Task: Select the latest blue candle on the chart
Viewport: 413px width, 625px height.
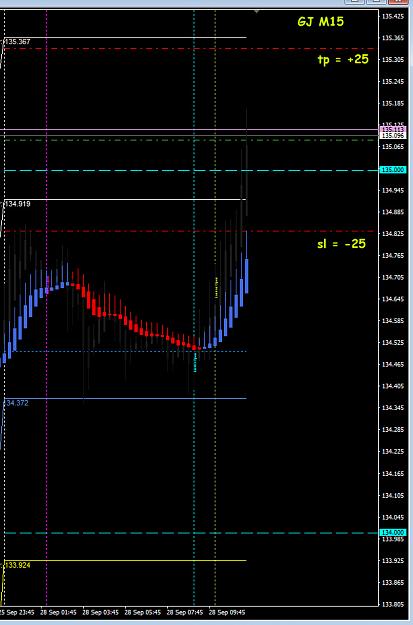Action: point(247,276)
